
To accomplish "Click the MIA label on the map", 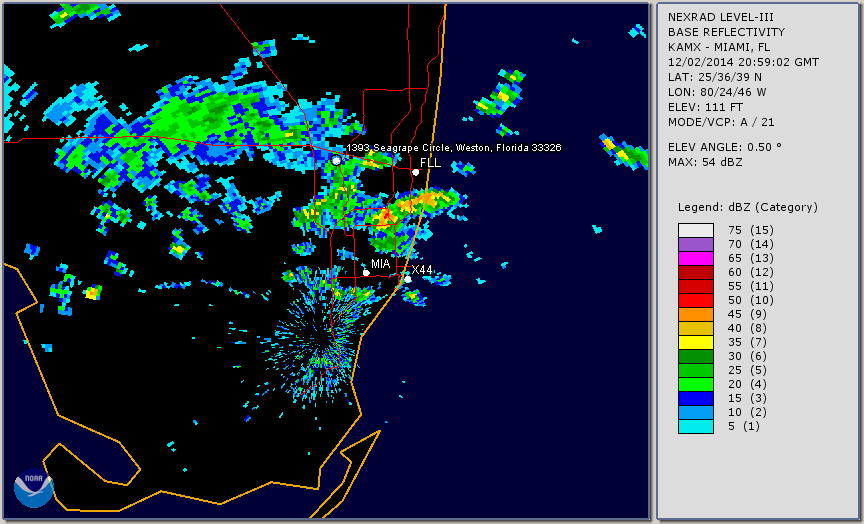I will [380, 264].
